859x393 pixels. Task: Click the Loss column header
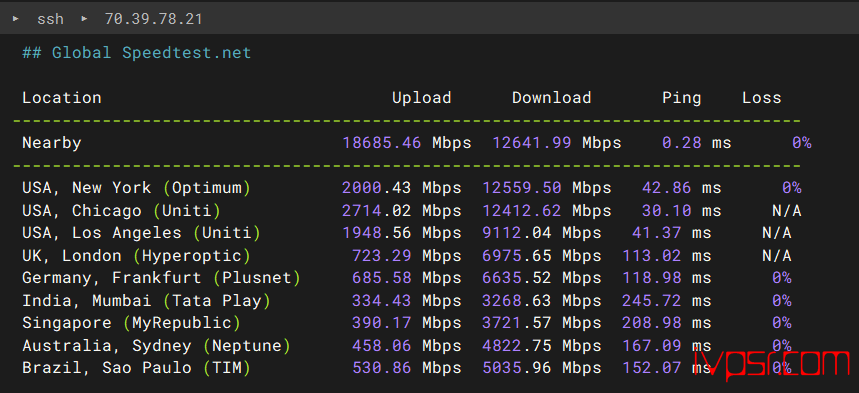pyautogui.click(x=761, y=98)
